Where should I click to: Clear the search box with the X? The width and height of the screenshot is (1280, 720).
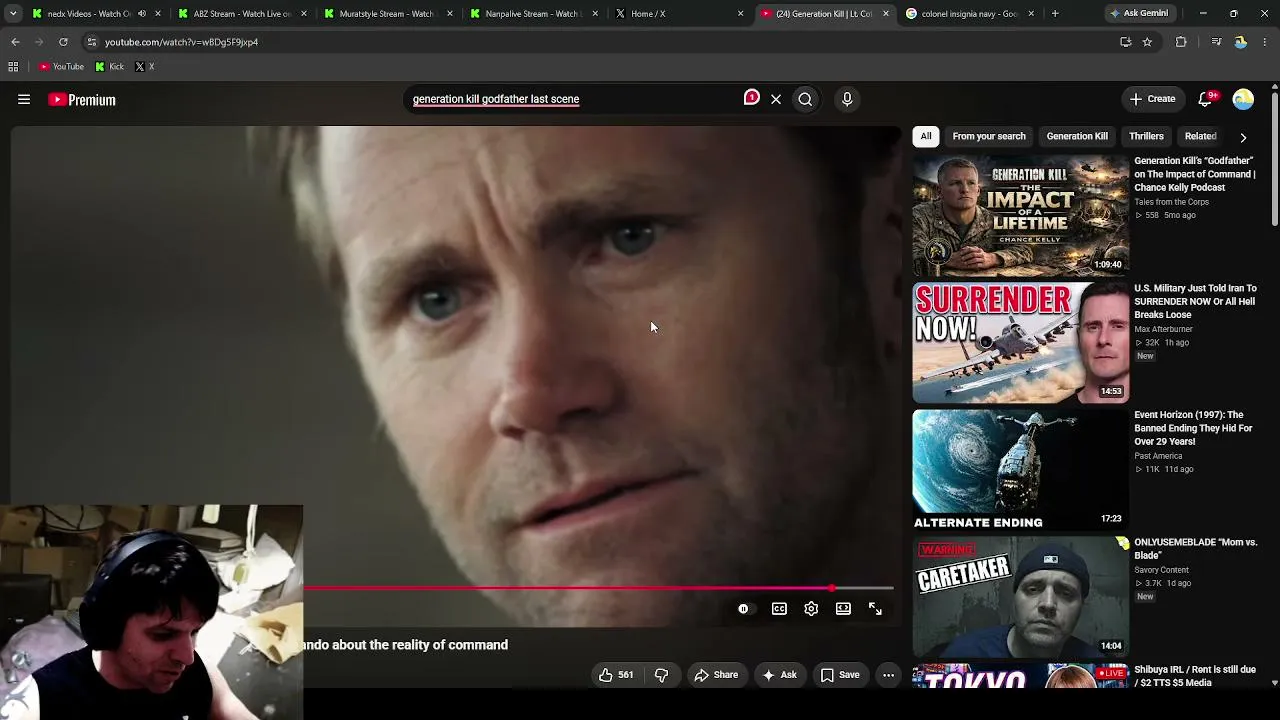[x=776, y=99]
